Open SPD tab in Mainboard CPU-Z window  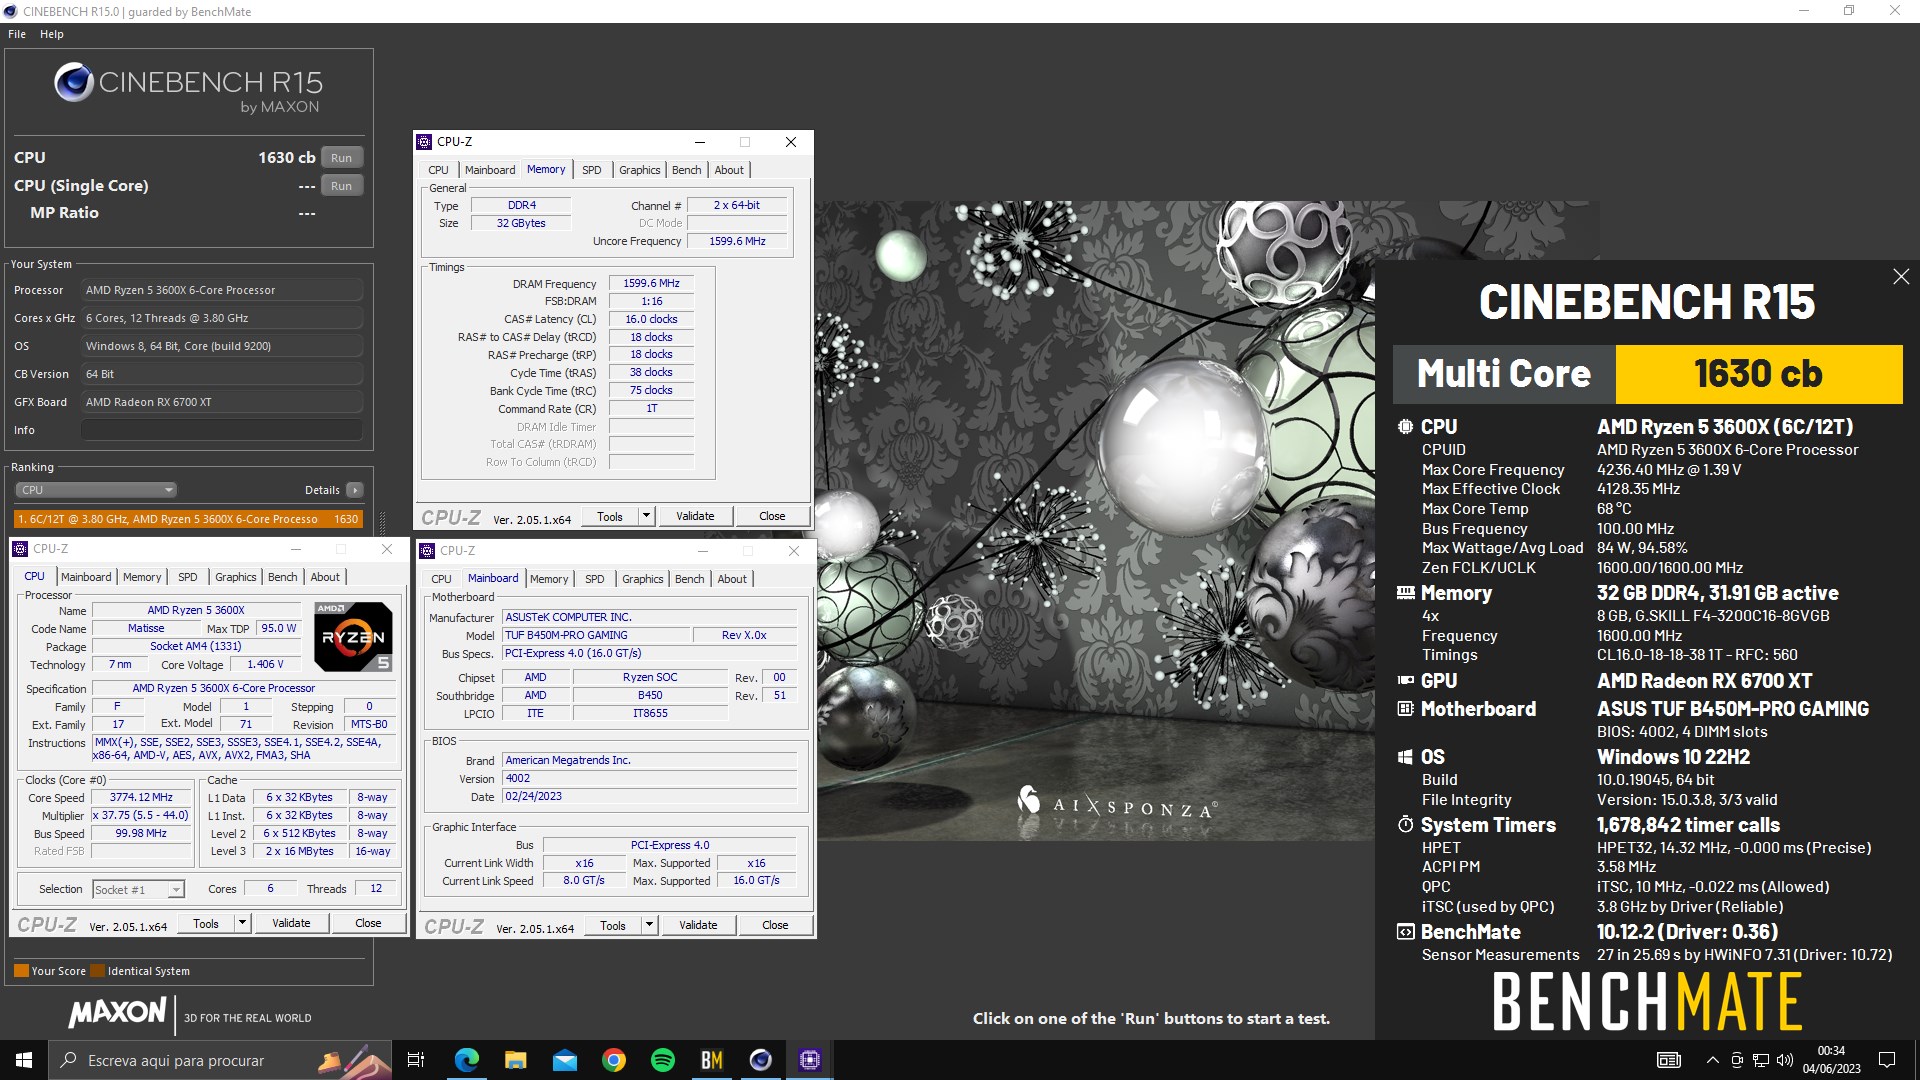tap(595, 579)
